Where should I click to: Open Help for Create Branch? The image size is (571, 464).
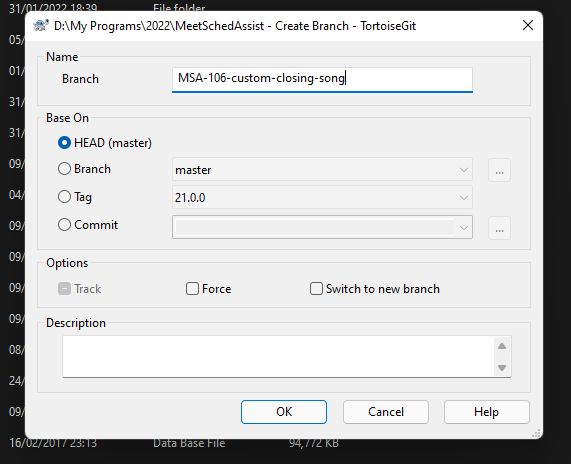tap(487, 412)
